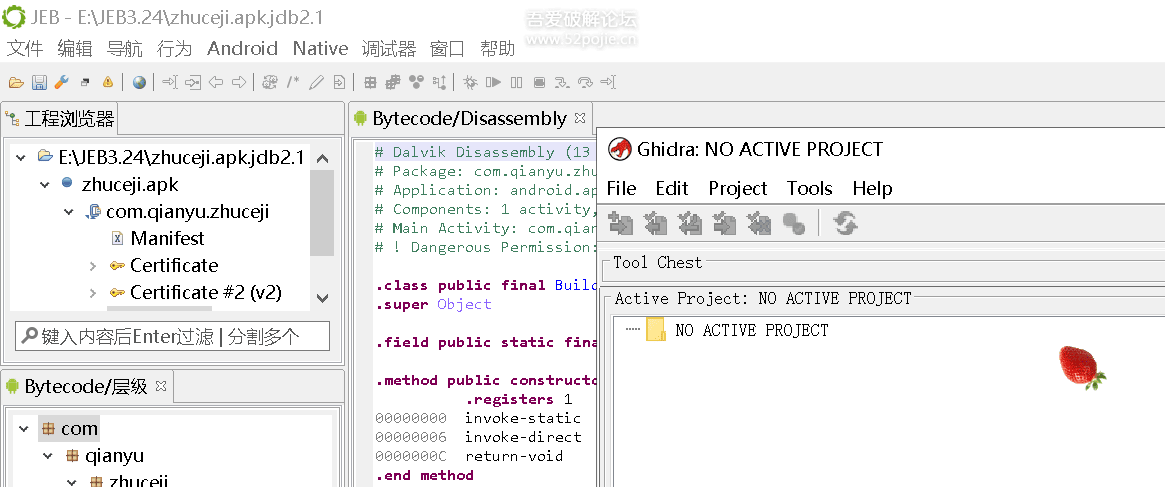Open the 帮助 menu in JEB

(x=497, y=49)
